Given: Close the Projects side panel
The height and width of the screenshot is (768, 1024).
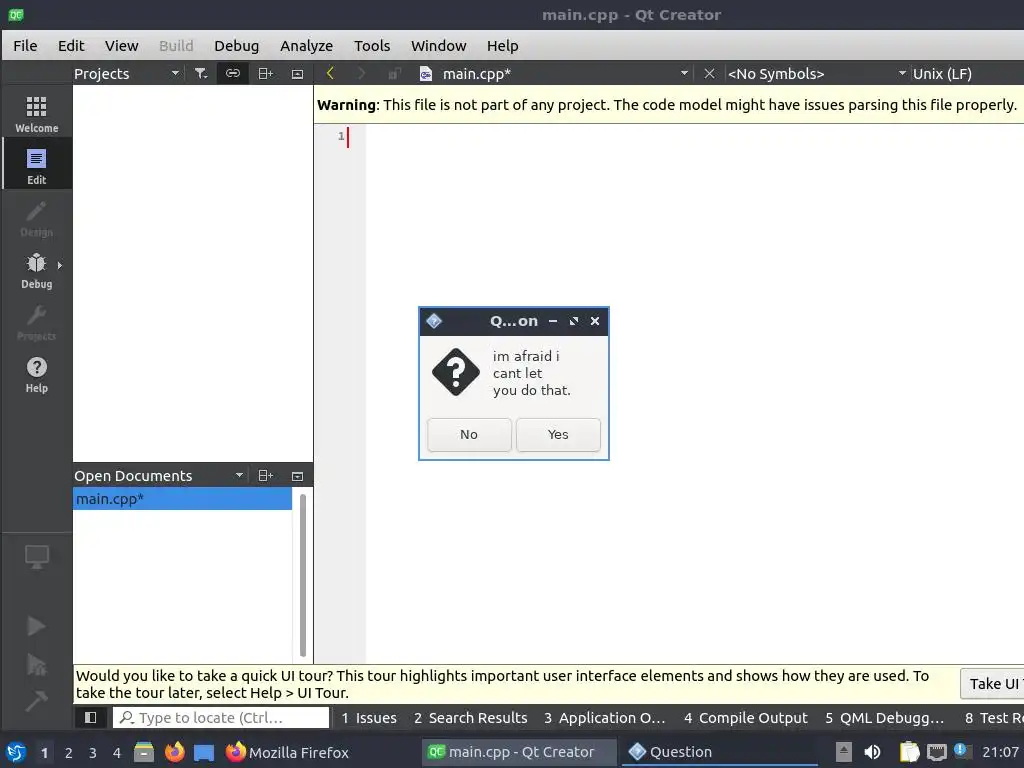Looking at the screenshot, I should click(x=297, y=74).
